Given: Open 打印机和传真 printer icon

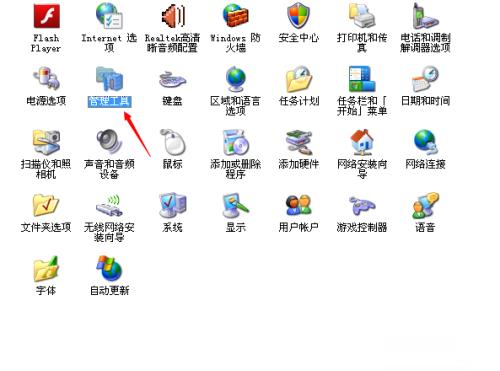Looking at the screenshot, I should tap(362, 15).
